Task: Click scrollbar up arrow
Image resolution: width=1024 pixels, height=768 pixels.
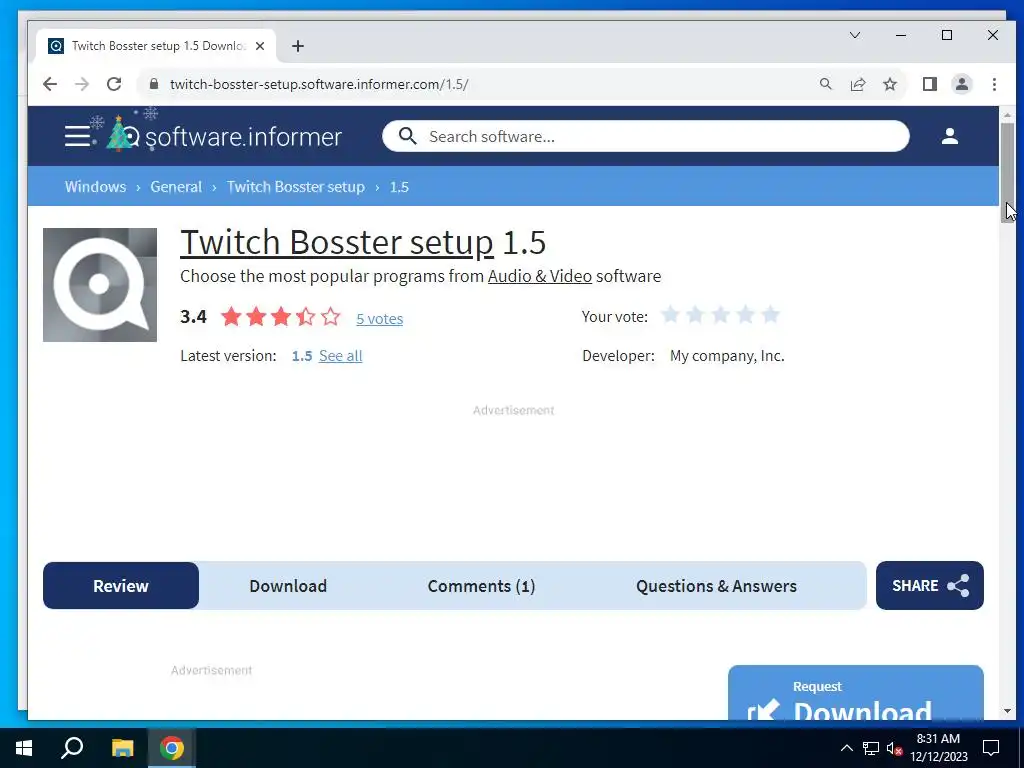Action: tap(1007, 116)
